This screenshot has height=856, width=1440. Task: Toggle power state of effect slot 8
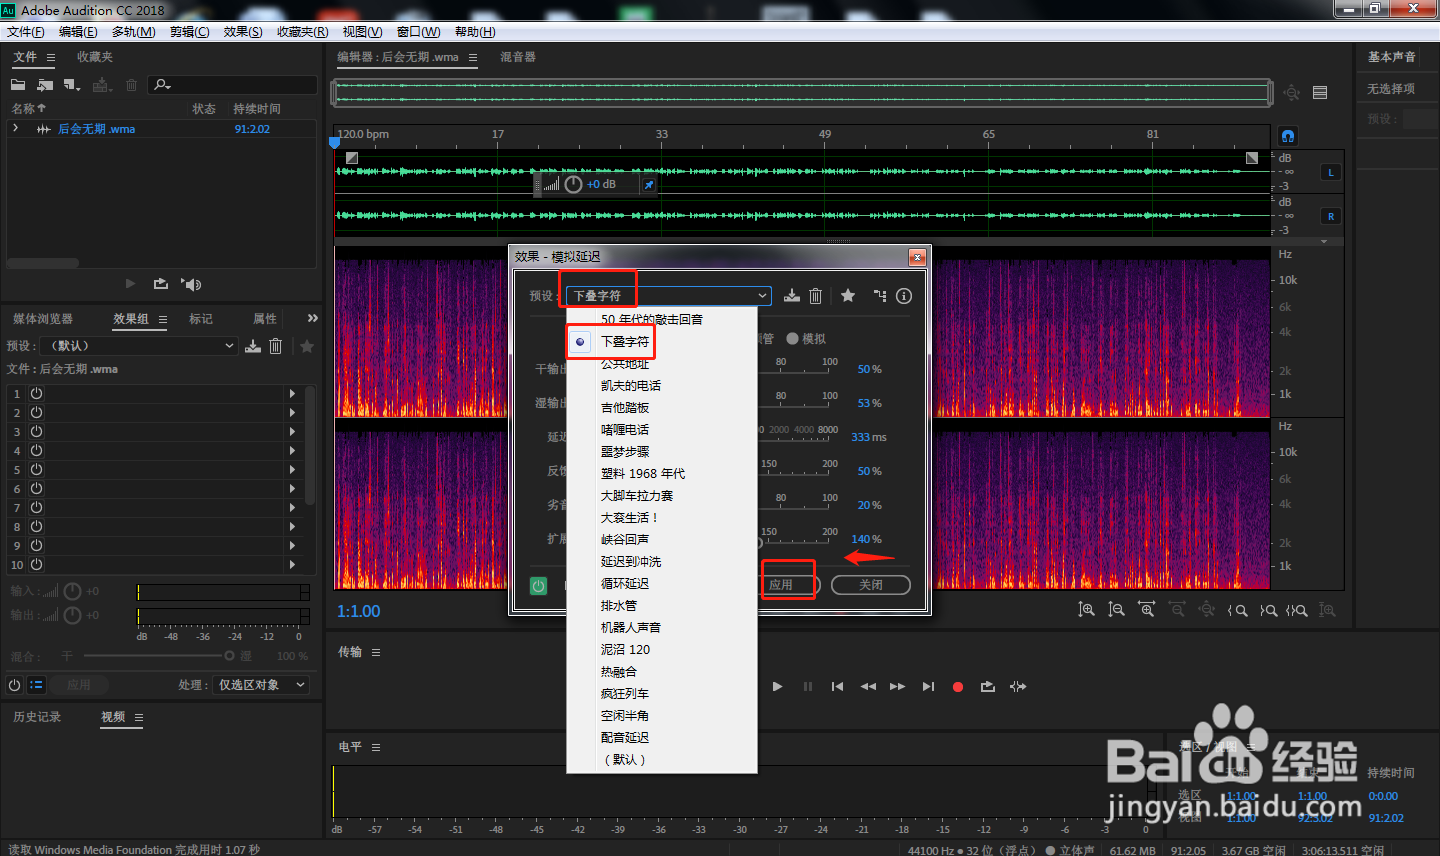pyautogui.click(x=36, y=527)
